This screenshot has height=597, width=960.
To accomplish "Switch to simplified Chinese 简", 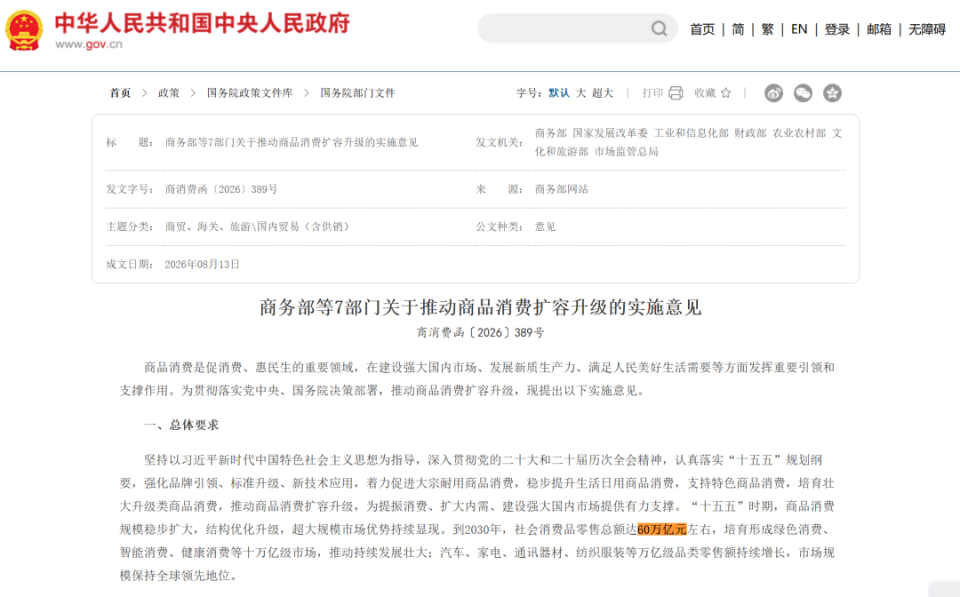I will pos(738,29).
